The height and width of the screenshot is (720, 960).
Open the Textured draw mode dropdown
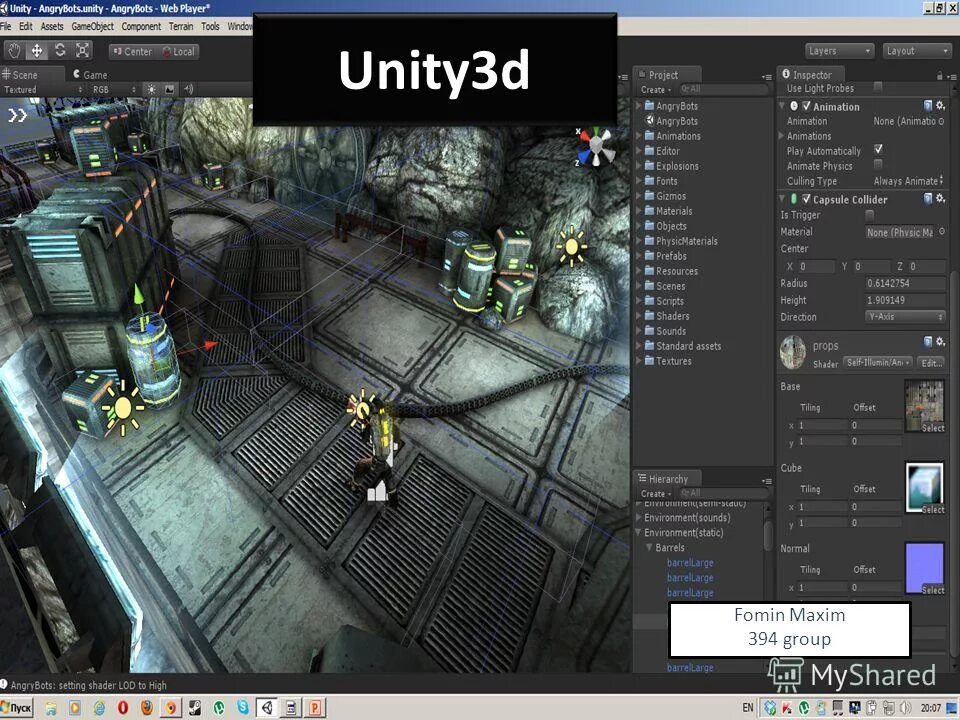tap(43, 90)
